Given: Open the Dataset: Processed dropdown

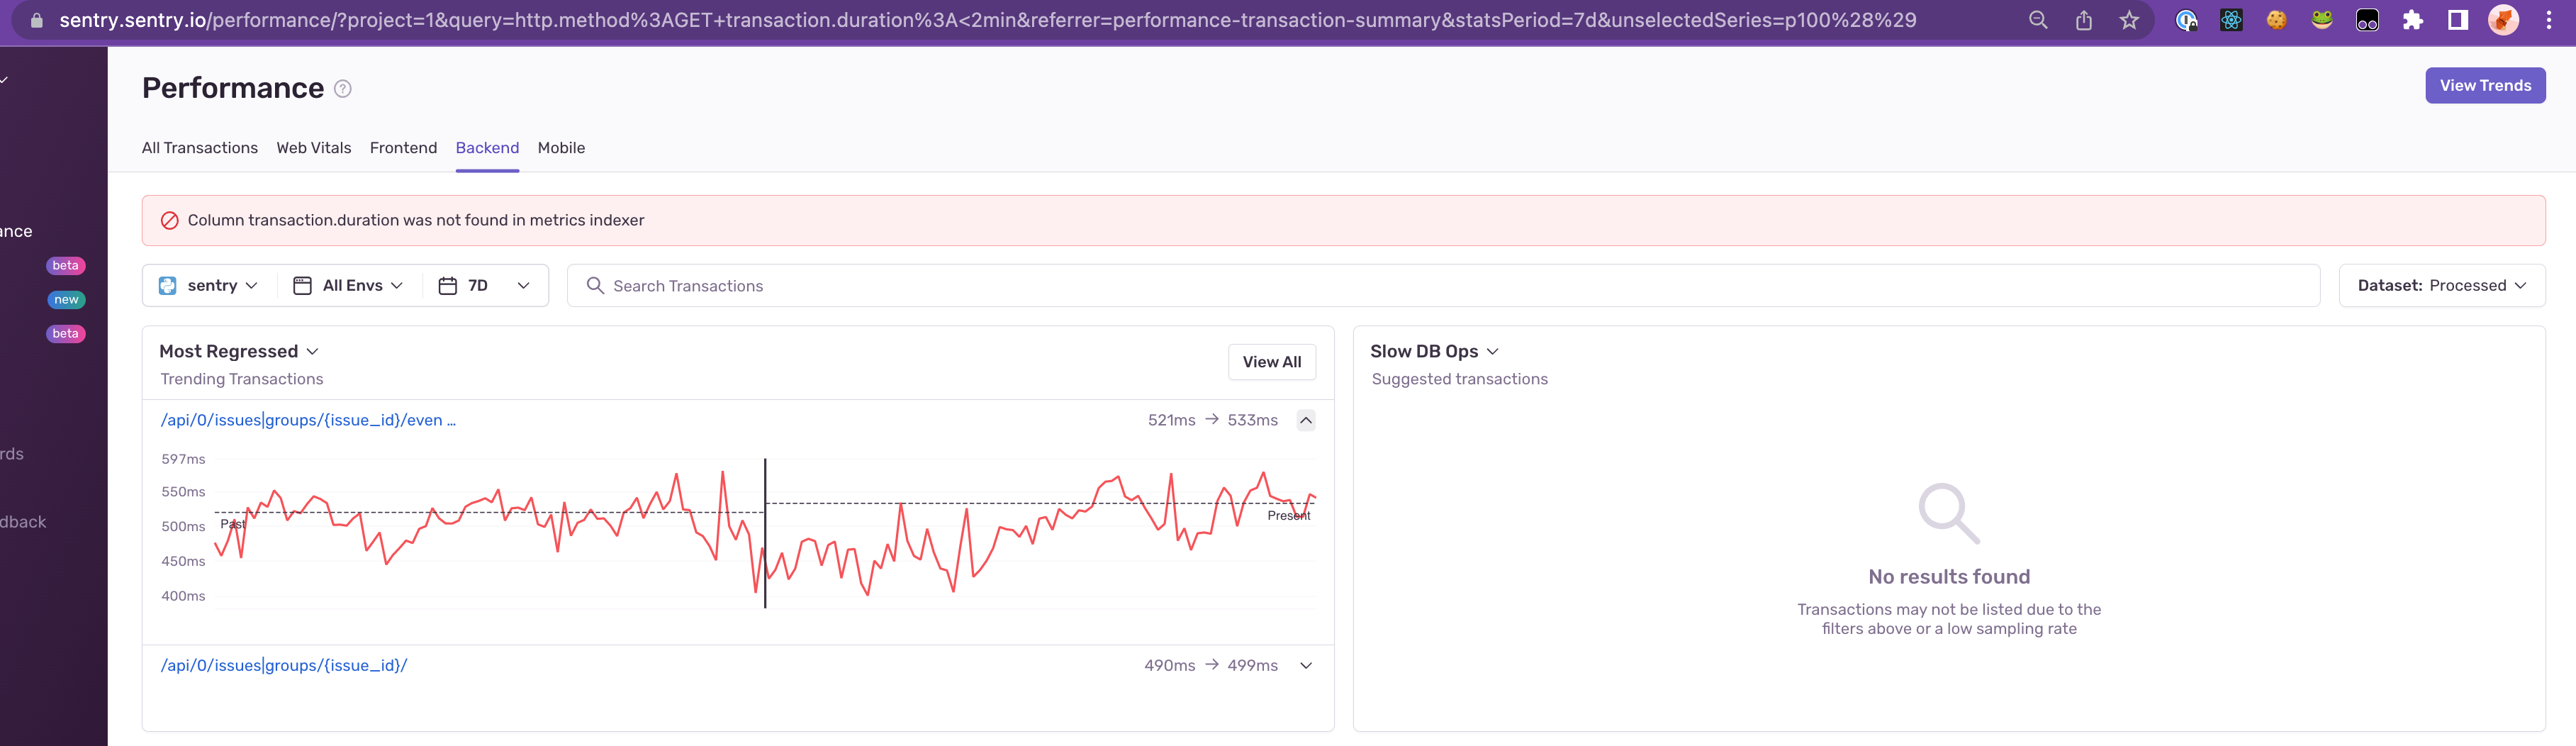Looking at the screenshot, I should tap(2441, 286).
